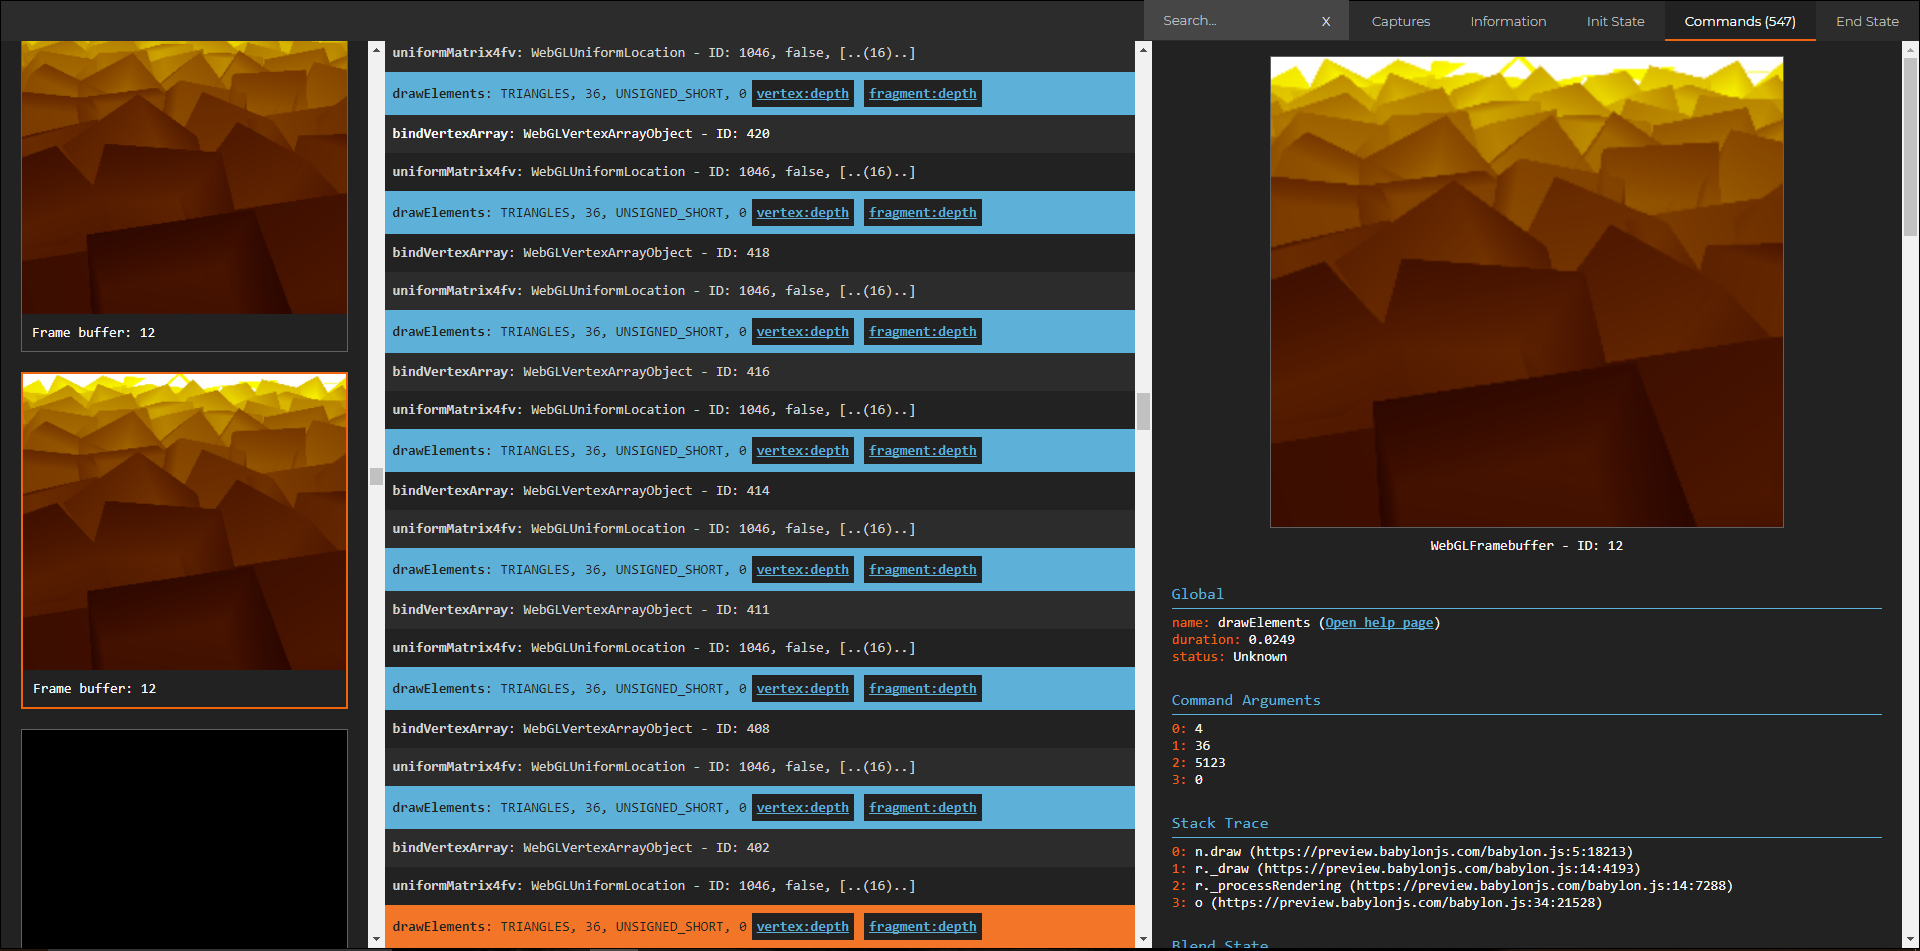Click the command list scrollbar thumb

tap(1143, 411)
